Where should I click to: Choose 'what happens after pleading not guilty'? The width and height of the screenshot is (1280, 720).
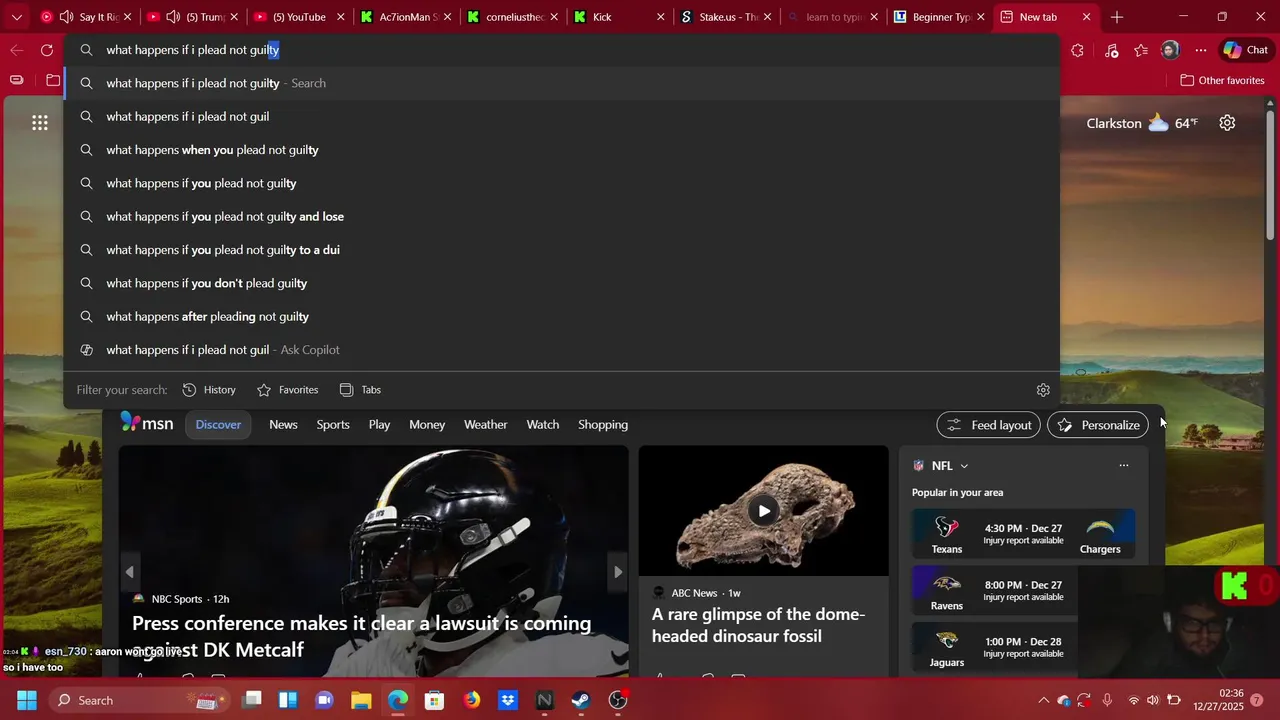point(561,317)
